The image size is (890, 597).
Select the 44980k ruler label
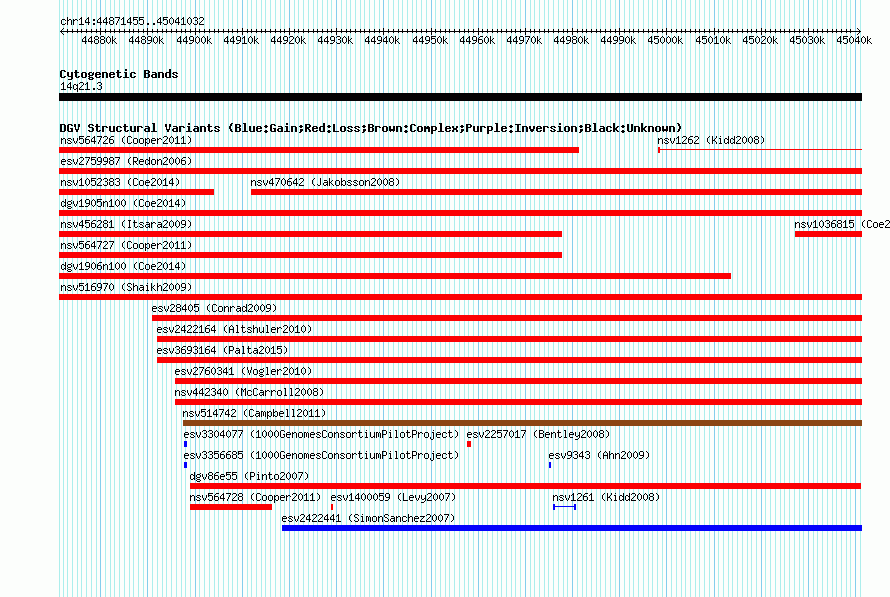click(x=572, y=40)
